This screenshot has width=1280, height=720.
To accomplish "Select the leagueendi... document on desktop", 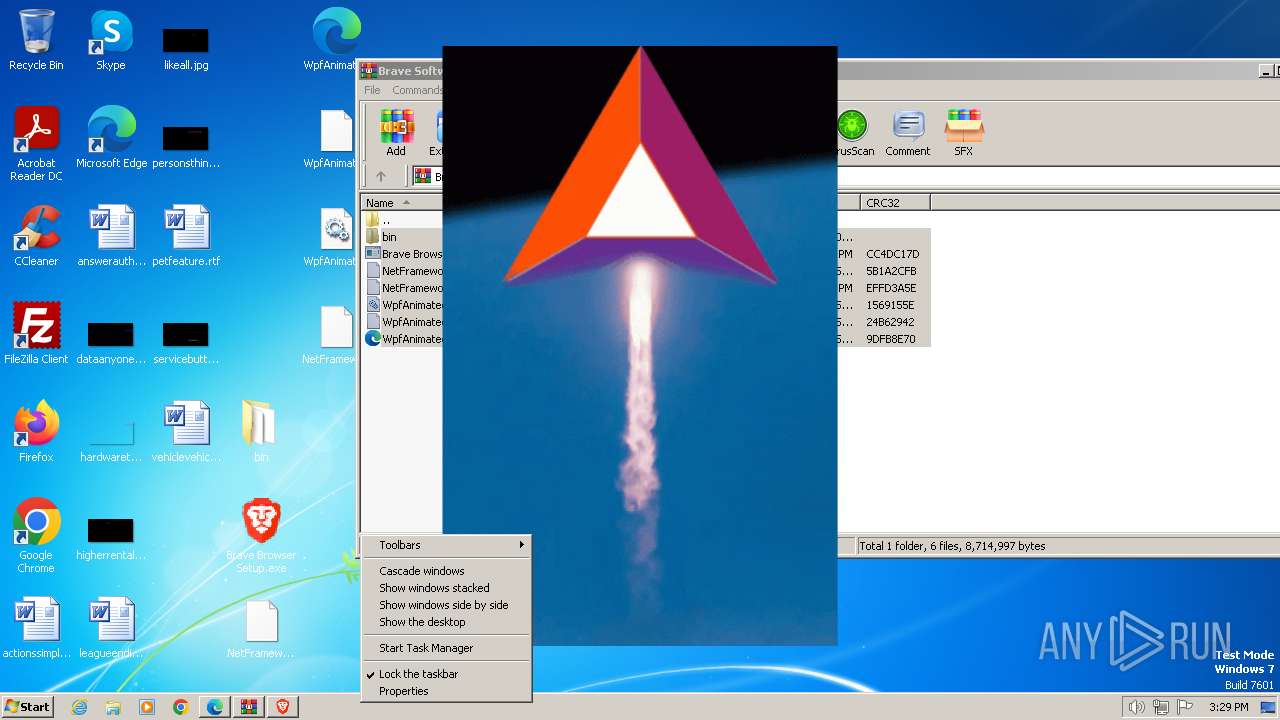I will click(111, 628).
